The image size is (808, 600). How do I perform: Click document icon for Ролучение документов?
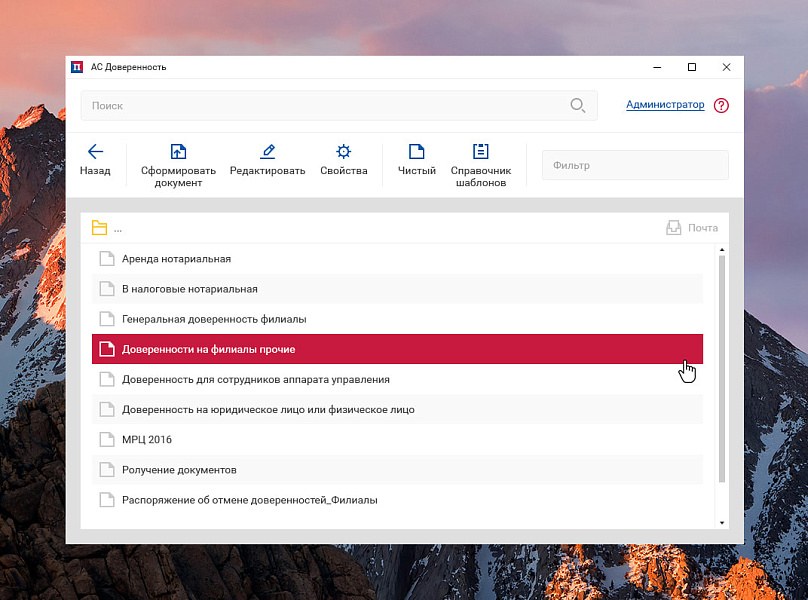107,470
